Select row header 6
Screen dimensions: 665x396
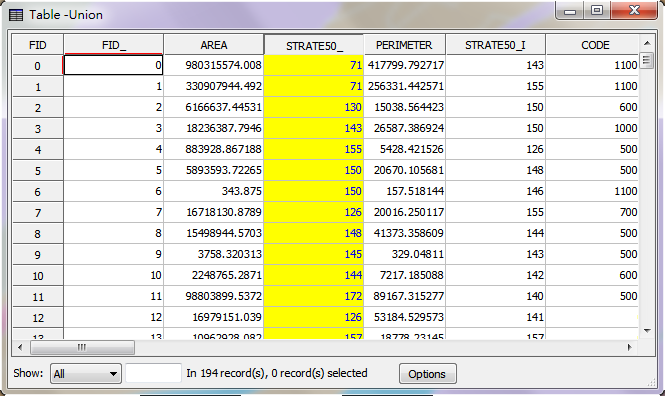pyautogui.click(x=38, y=192)
